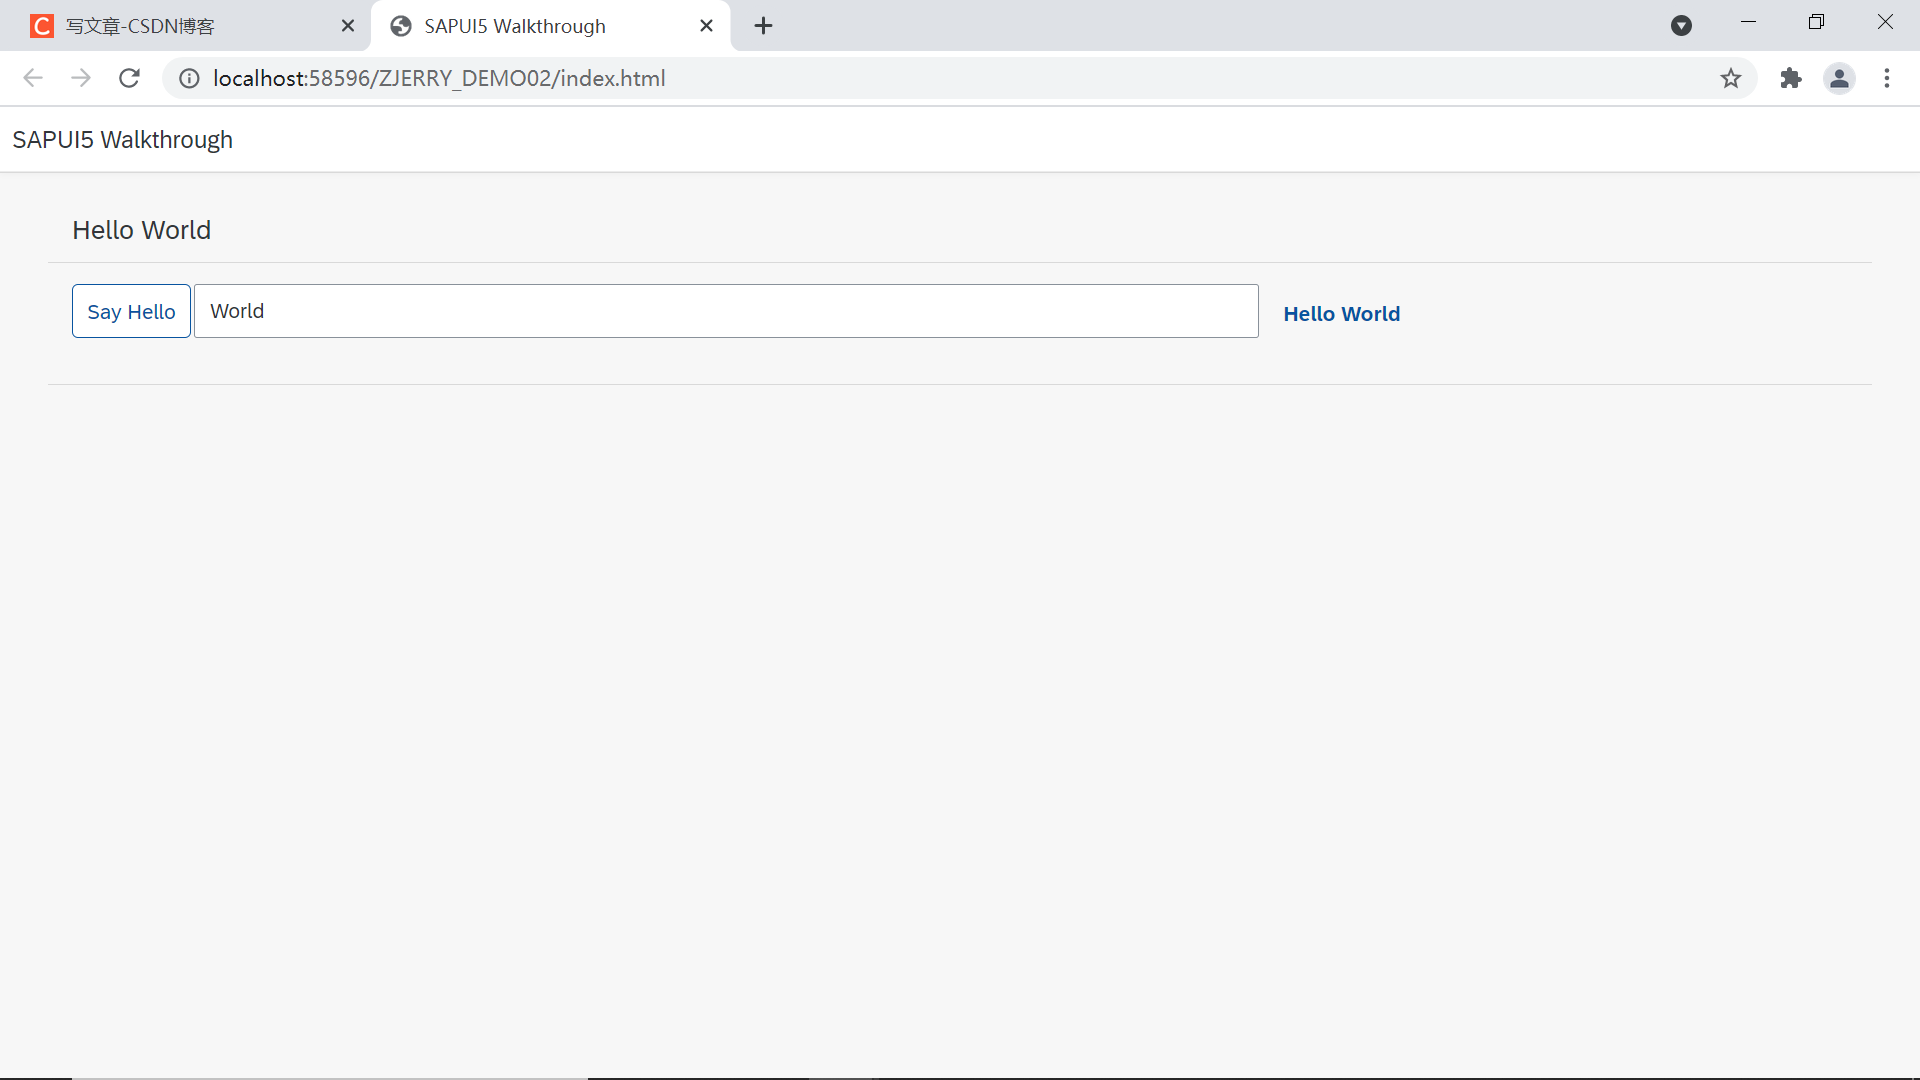Click the bold Hello World text
The width and height of the screenshot is (1920, 1080).
point(1341,314)
